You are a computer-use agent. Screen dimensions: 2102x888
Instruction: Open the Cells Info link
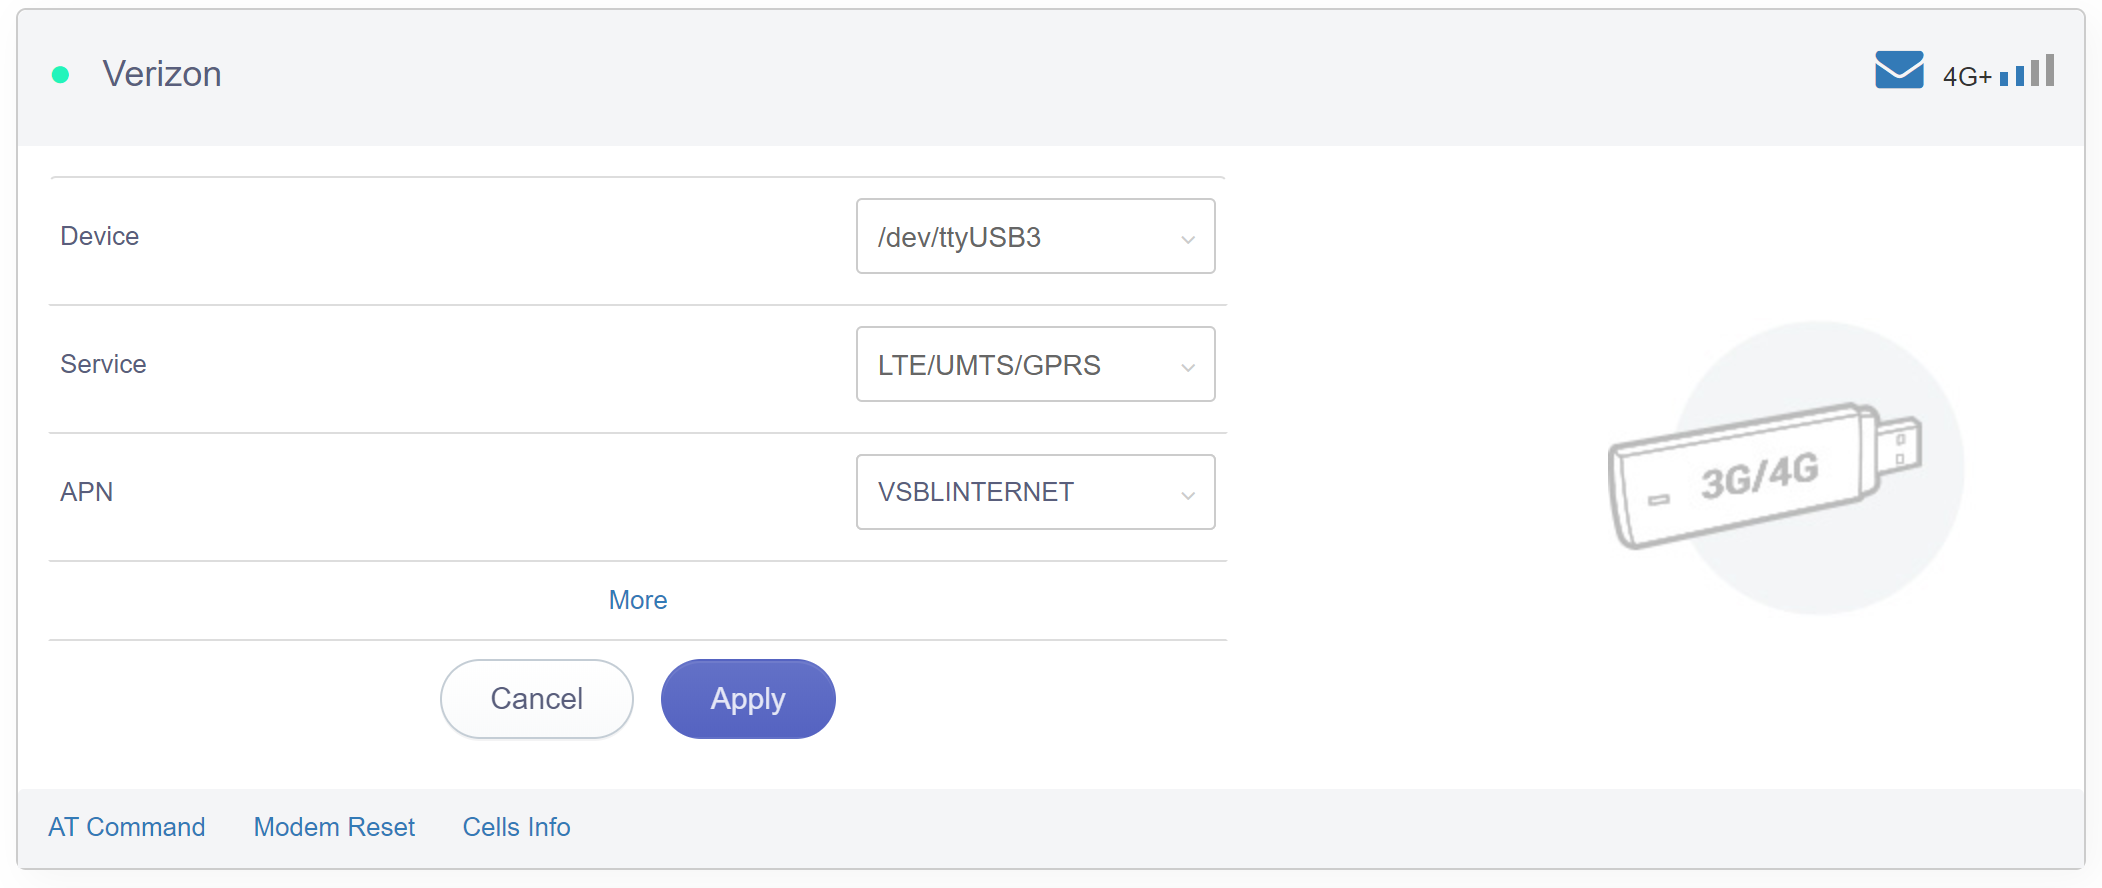(516, 827)
